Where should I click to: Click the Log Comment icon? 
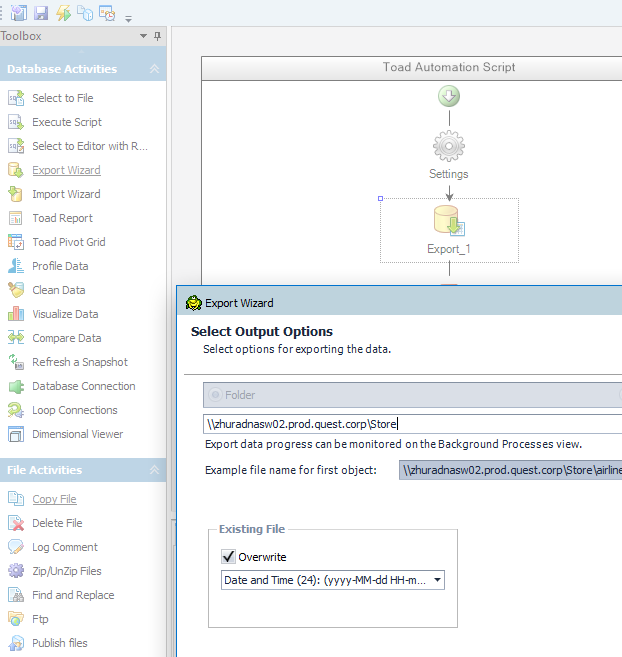[16, 547]
